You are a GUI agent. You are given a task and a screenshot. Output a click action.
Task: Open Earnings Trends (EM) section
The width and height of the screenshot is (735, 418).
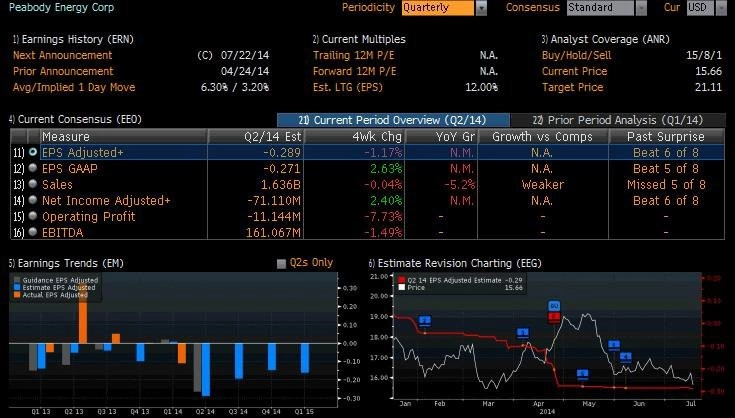(x=67, y=263)
